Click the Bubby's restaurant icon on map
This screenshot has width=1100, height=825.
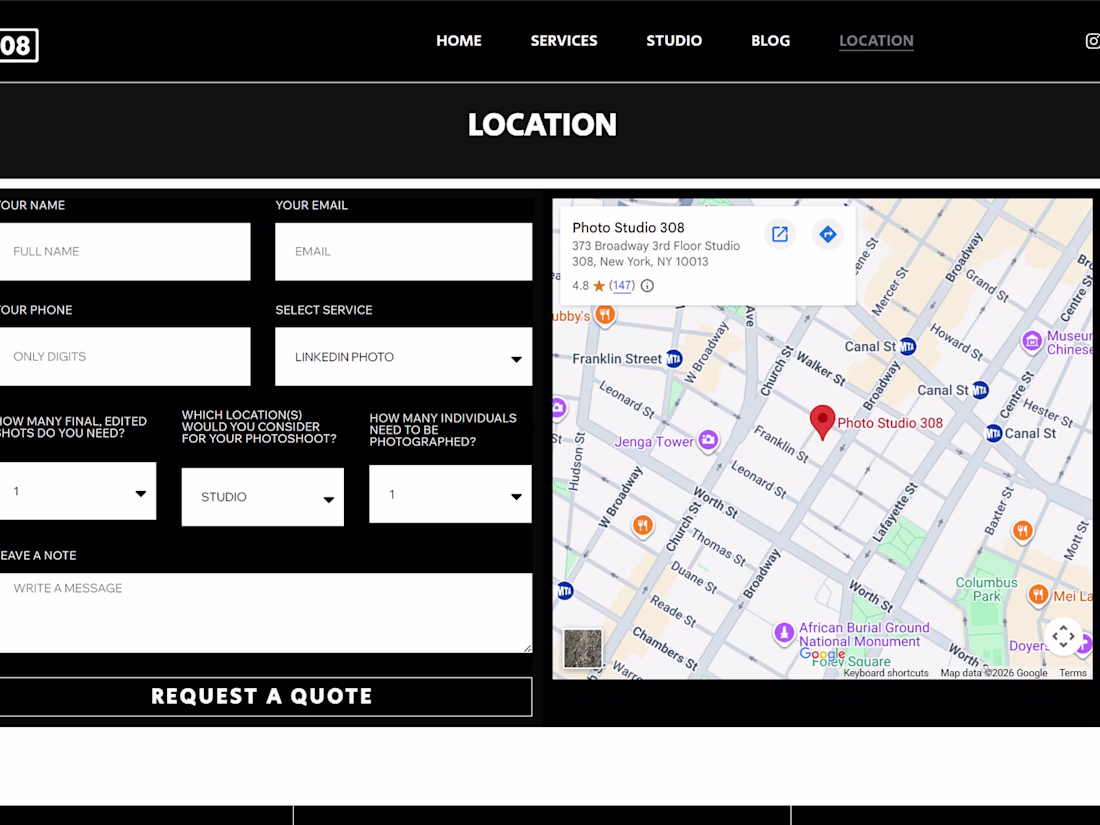pyautogui.click(x=605, y=315)
